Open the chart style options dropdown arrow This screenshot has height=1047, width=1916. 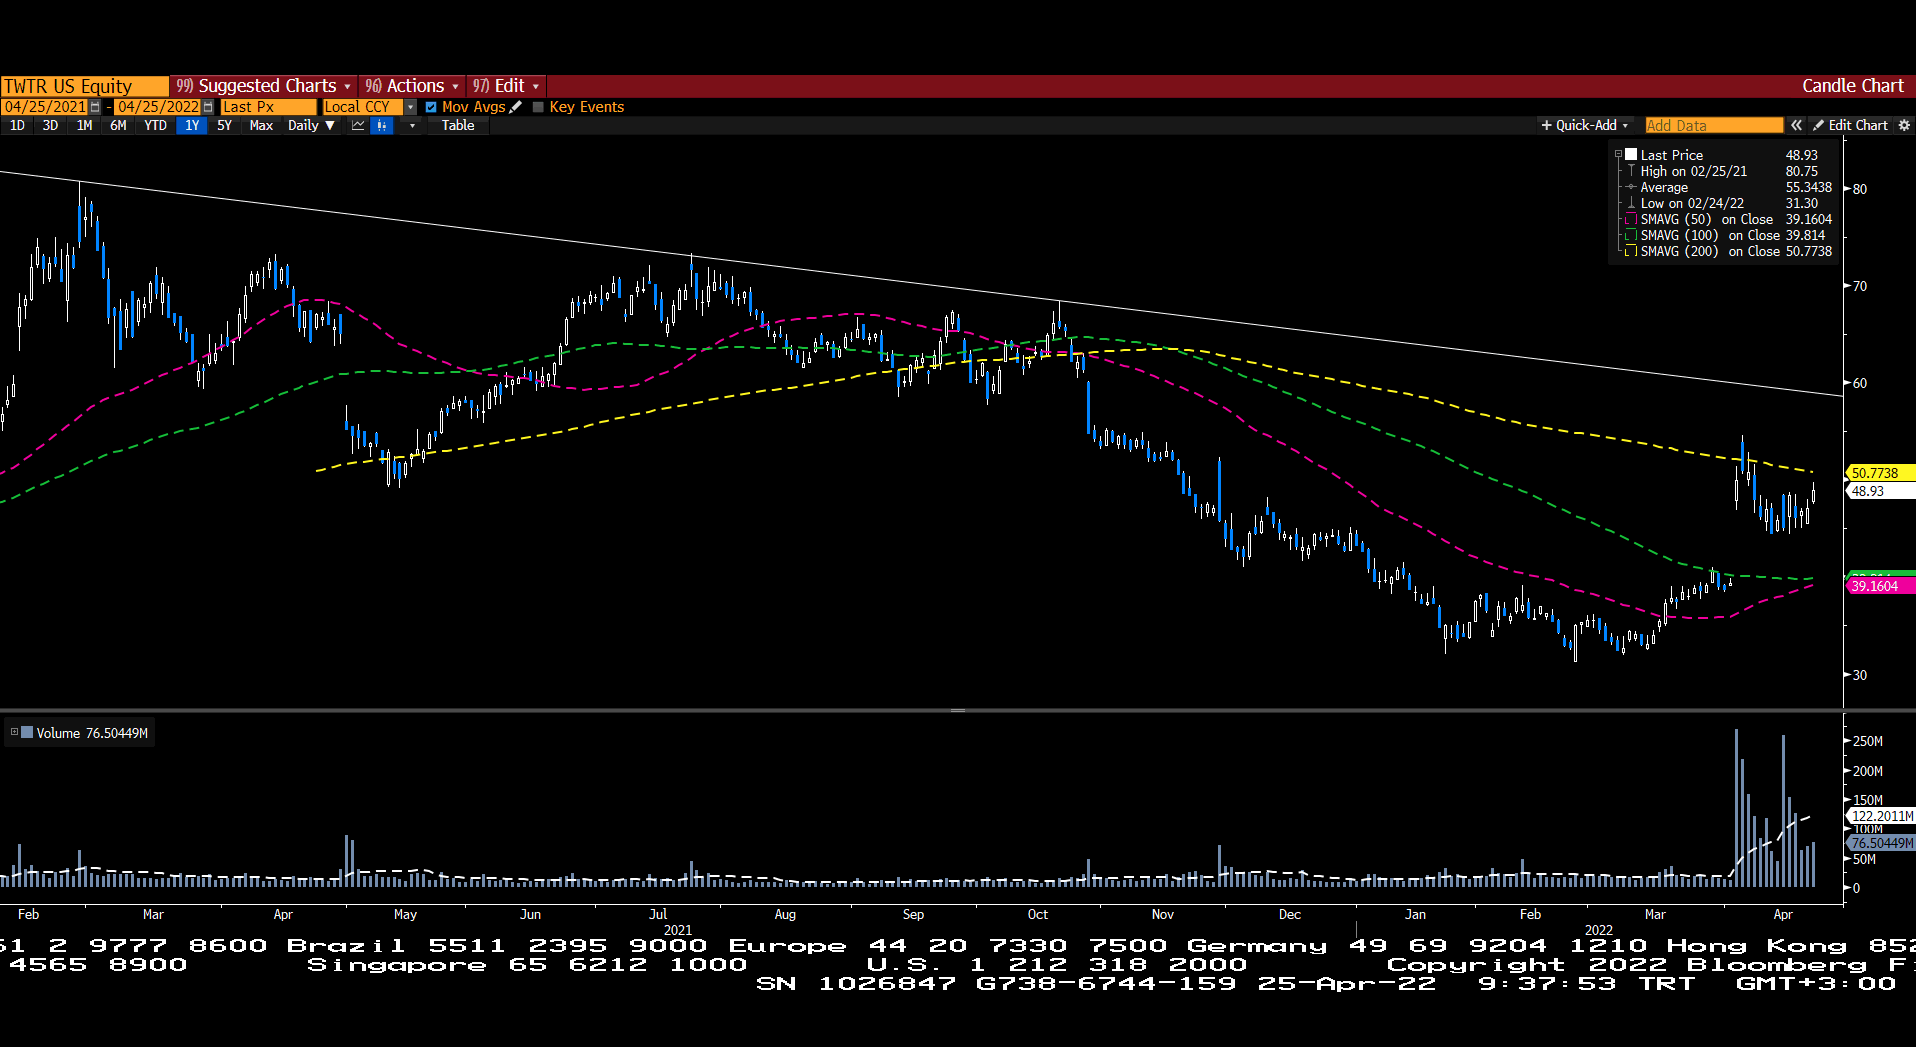tap(412, 125)
